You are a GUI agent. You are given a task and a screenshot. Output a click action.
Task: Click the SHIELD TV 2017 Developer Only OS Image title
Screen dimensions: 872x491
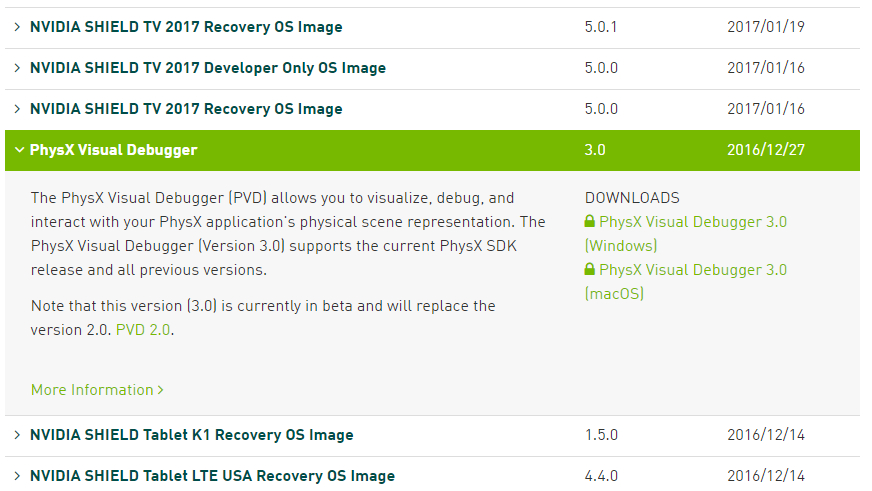[x=207, y=68]
